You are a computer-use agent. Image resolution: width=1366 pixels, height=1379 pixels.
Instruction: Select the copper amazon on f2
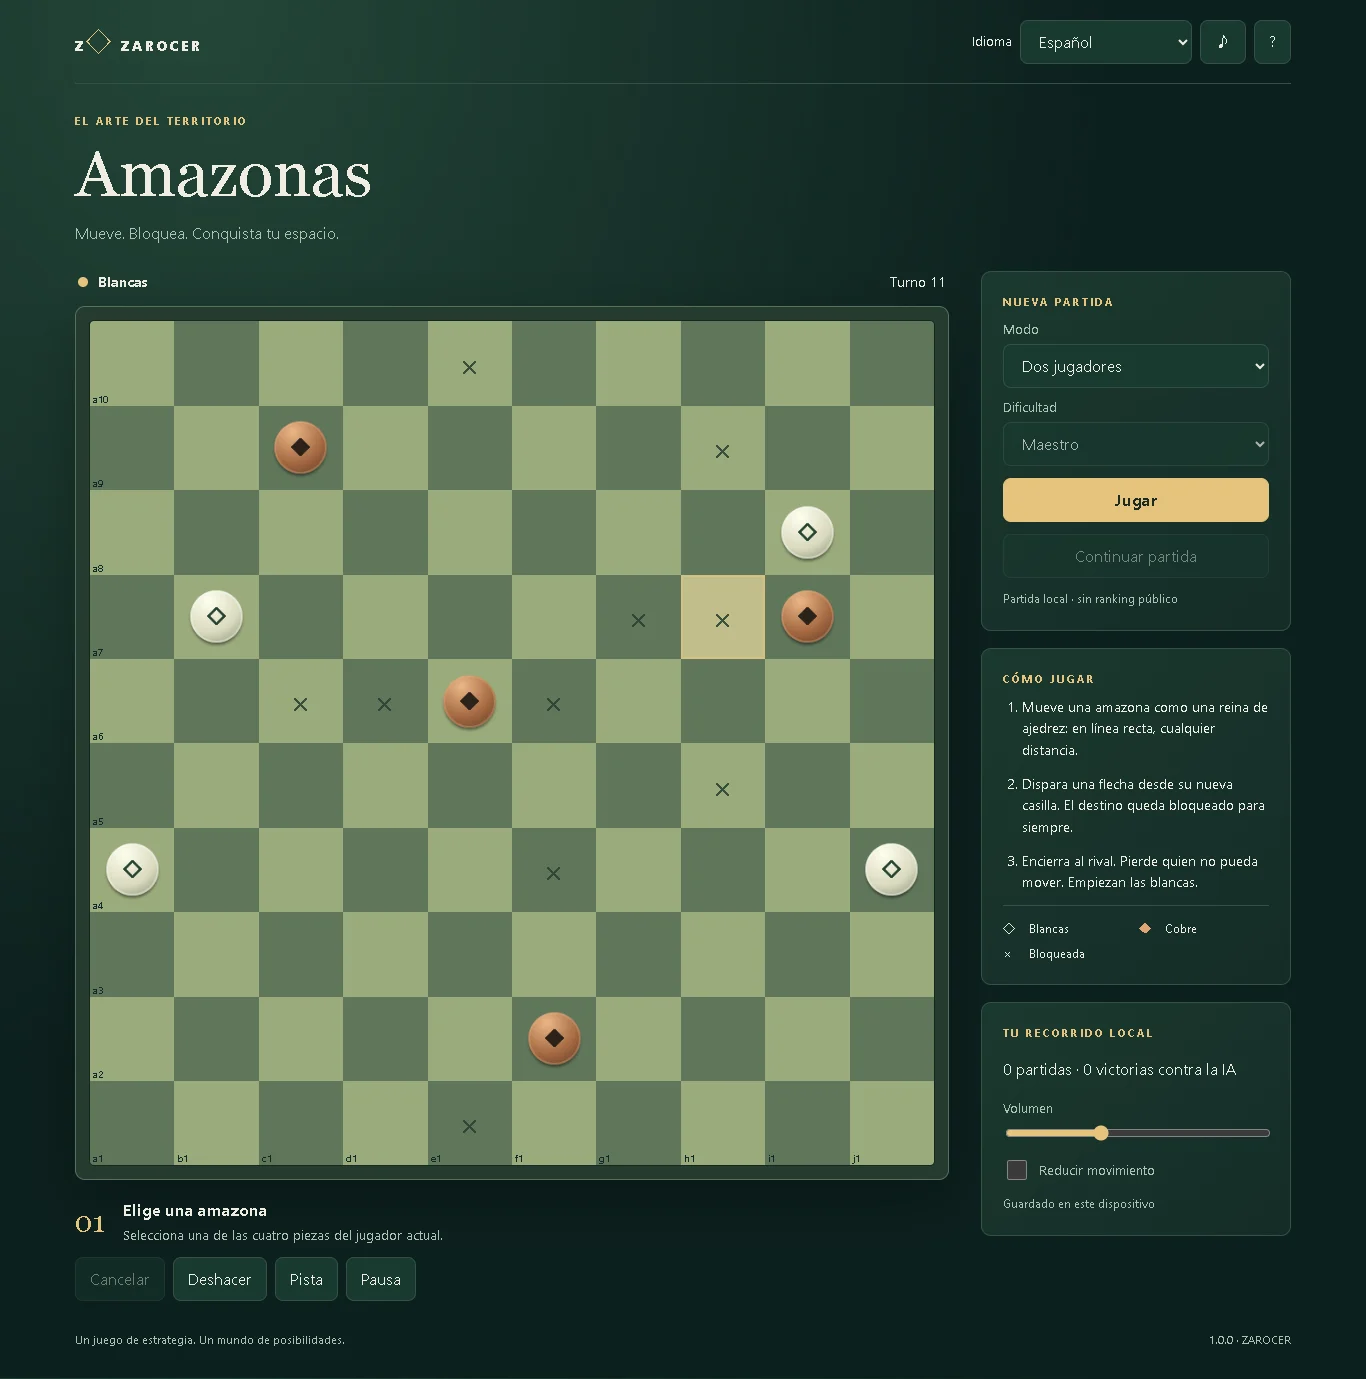(554, 1038)
